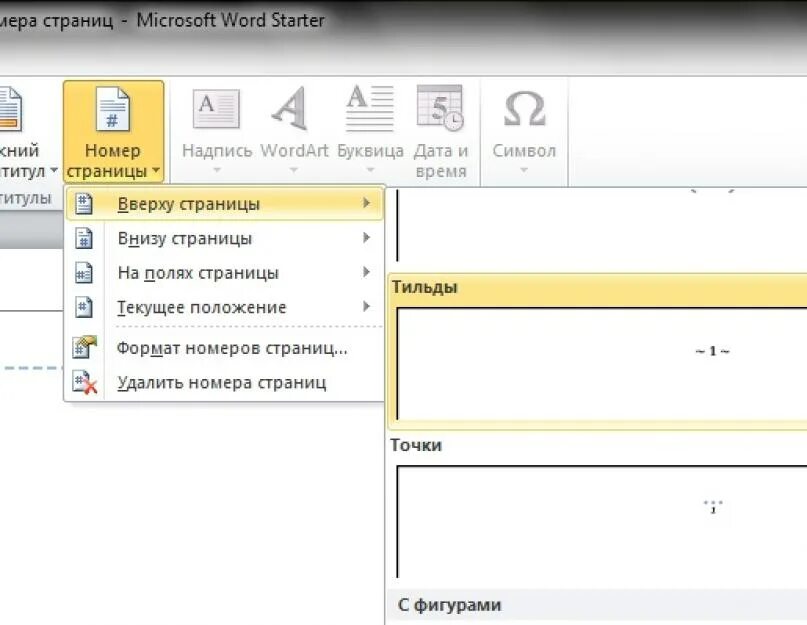Click the Тильды gallery heading
The width and height of the screenshot is (807, 625).
click(425, 287)
